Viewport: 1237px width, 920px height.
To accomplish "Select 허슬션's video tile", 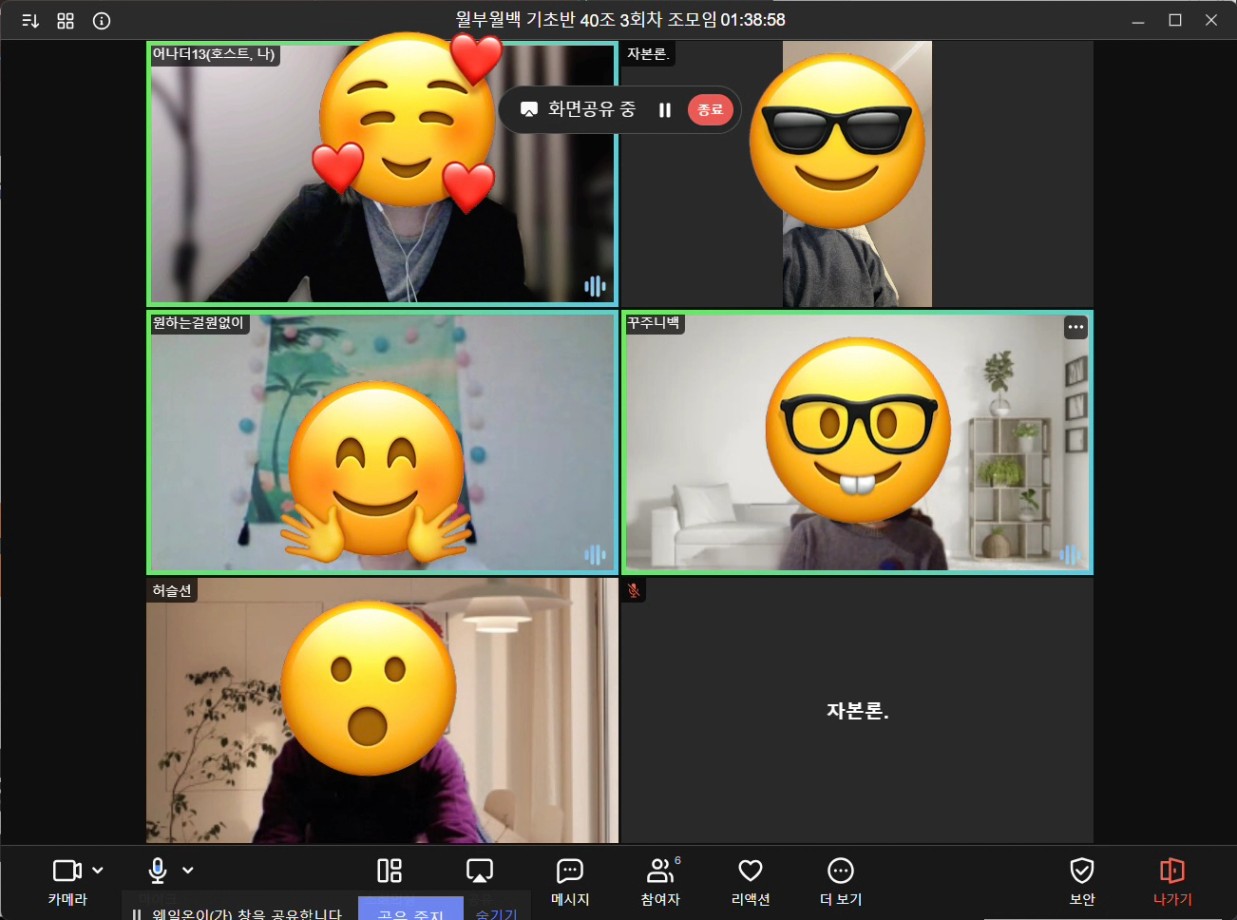I will 381,710.
